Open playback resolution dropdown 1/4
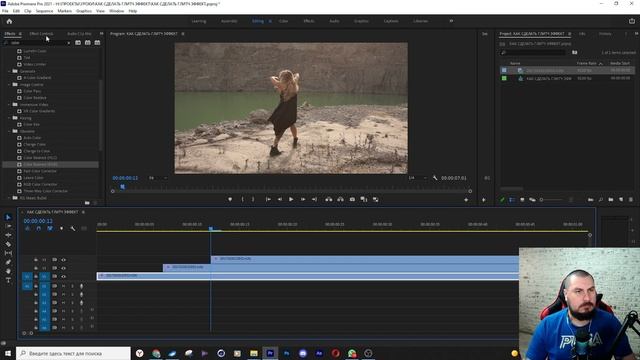Viewport: 640px width, 360px height. (x=417, y=178)
